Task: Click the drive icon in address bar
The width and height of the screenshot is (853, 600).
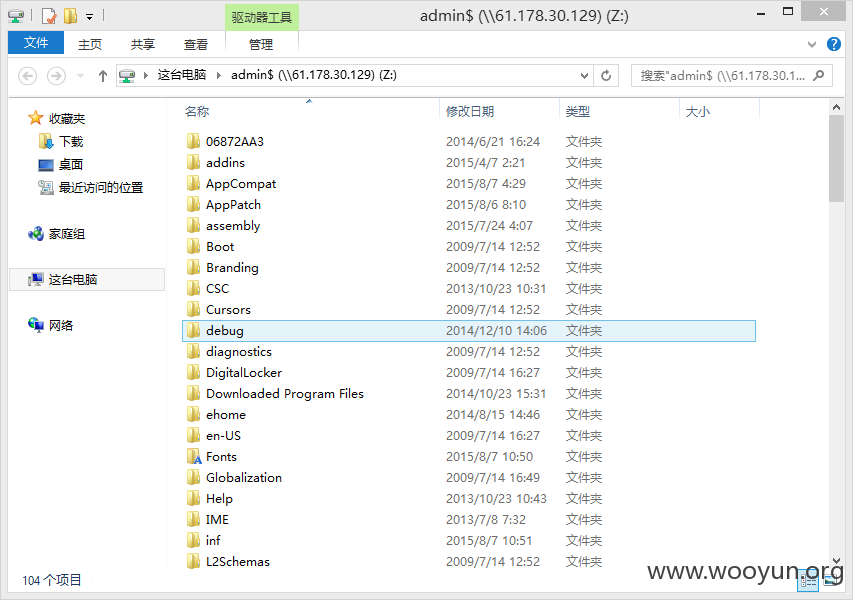Action: tap(127, 76)
